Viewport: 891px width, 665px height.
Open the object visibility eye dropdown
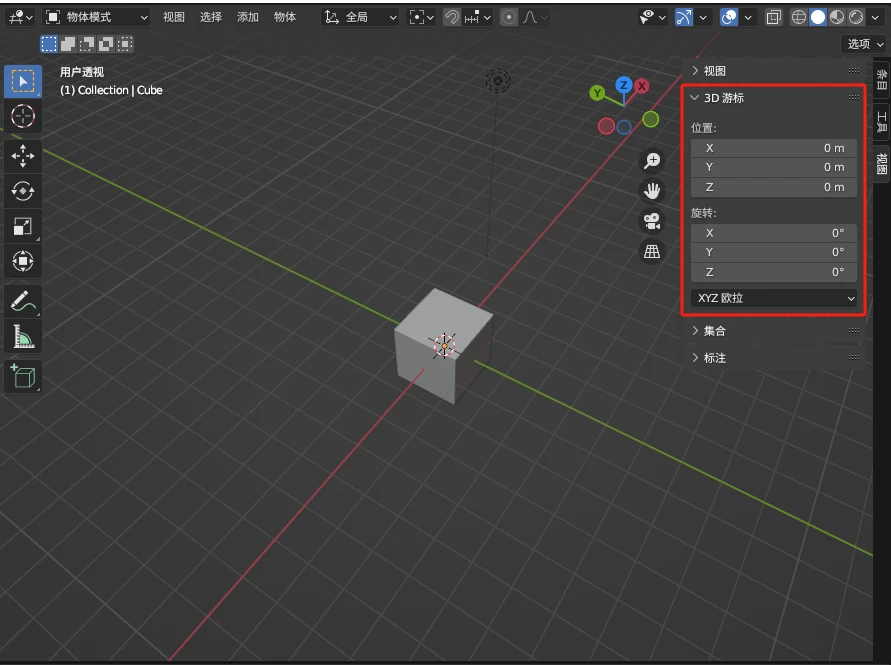(x=652, y=17)
